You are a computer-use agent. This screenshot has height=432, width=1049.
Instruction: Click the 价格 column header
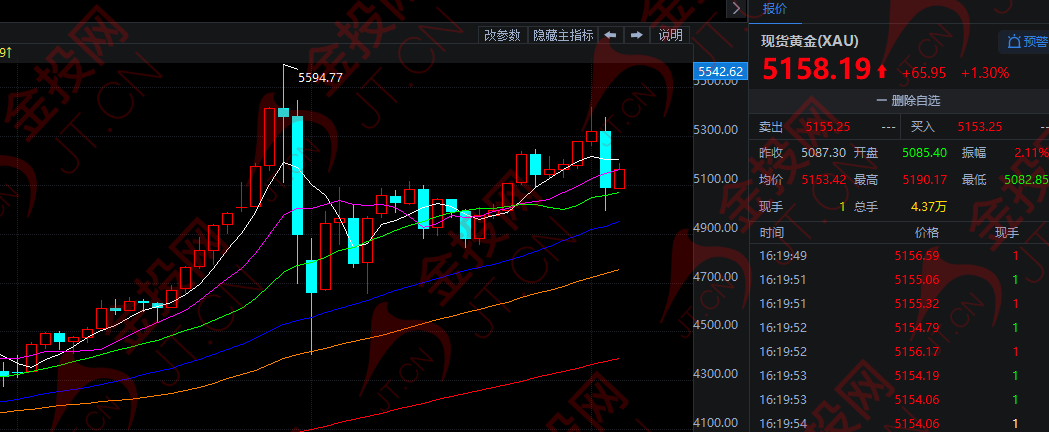927,233
